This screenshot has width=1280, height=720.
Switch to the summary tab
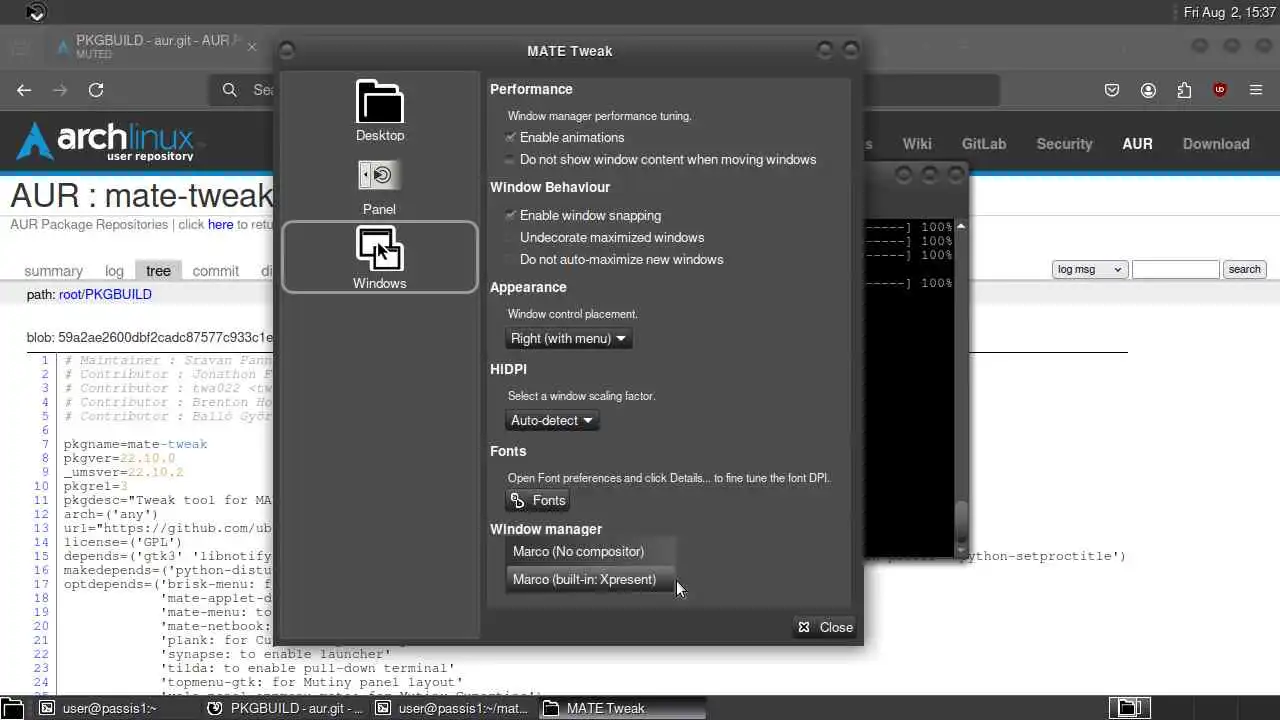pos(53,271)
